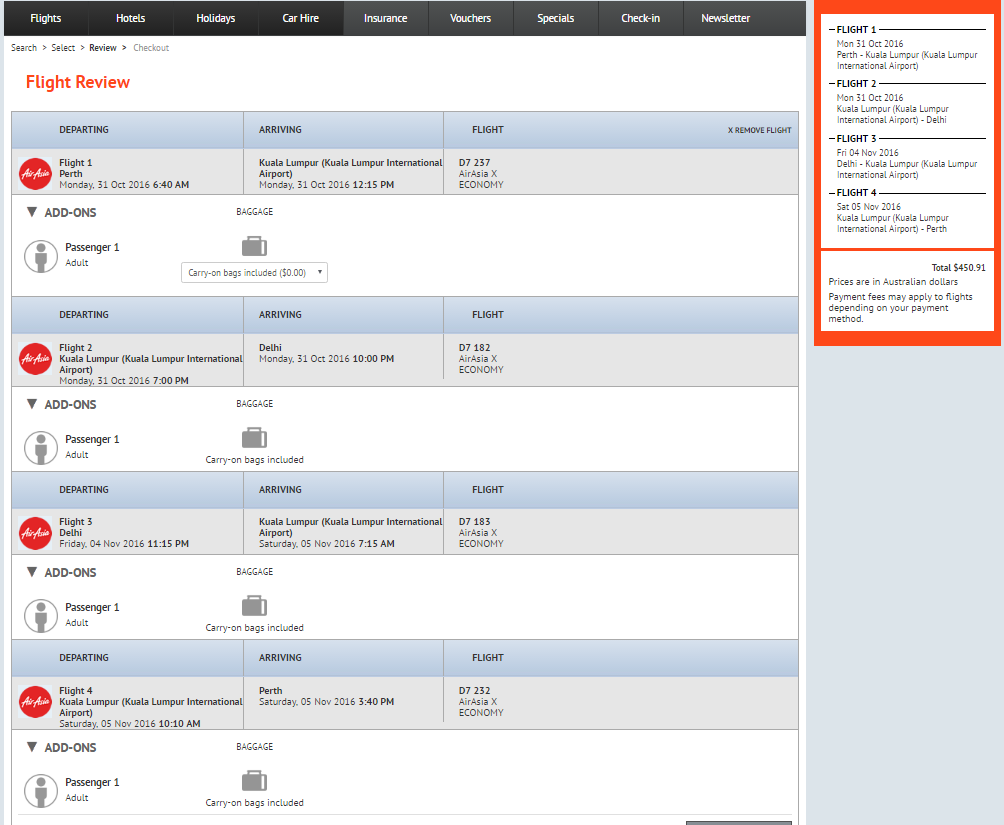Click Prices are in Australian dollars note
The width and height of the screenshot is (1004, 825).
[x=893, y=282]
